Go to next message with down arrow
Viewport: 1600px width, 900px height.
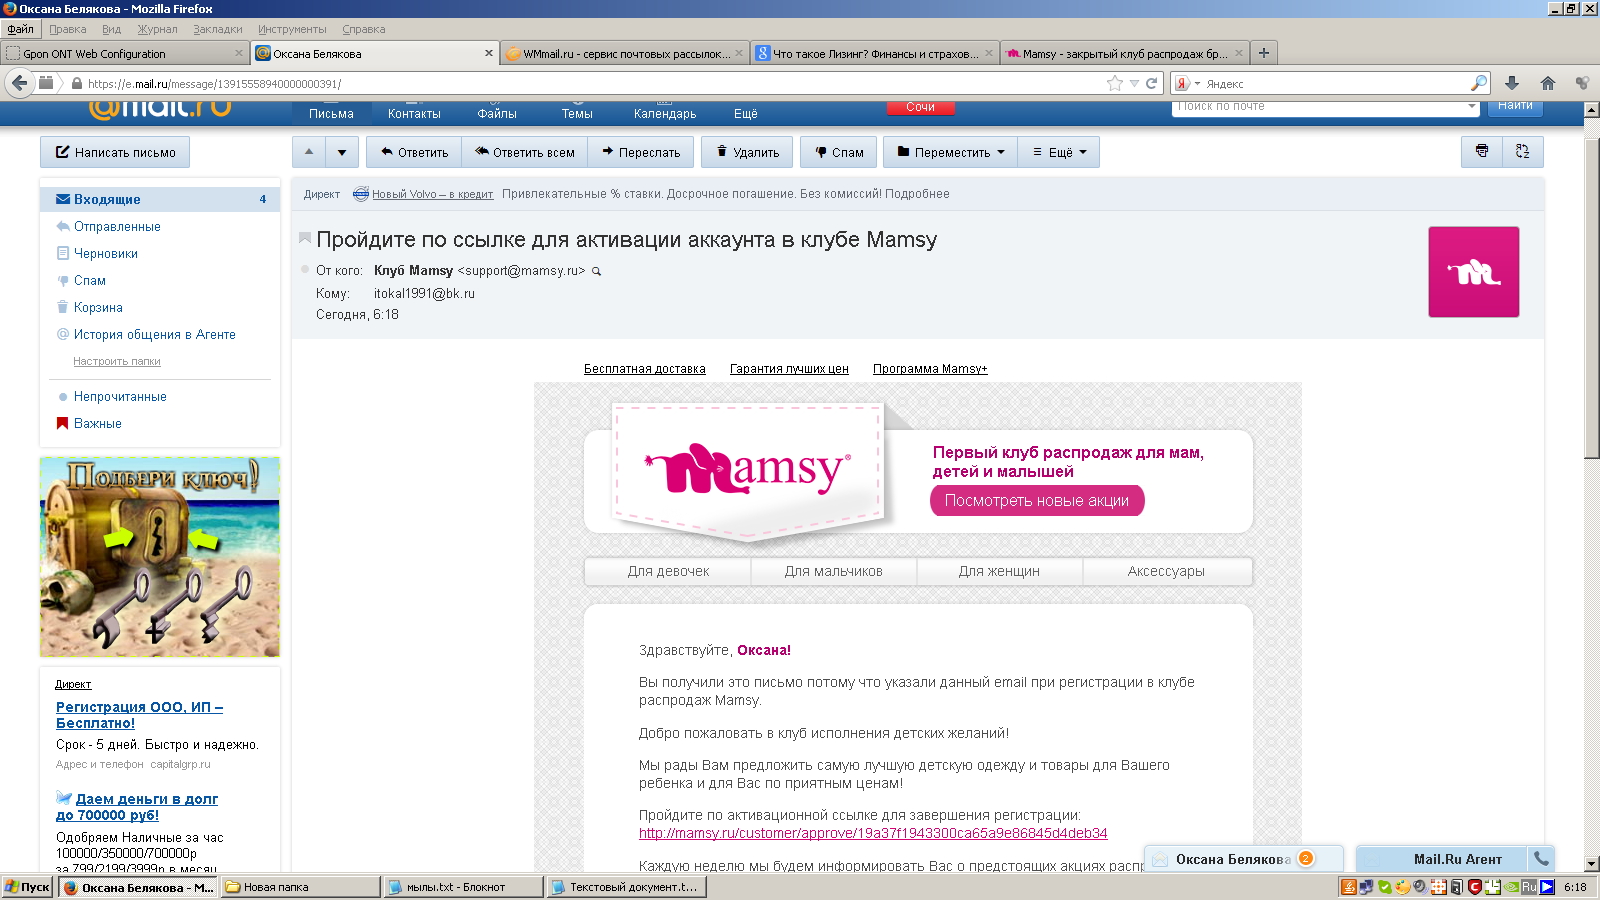pyautogui.click(x=342, y=152)
